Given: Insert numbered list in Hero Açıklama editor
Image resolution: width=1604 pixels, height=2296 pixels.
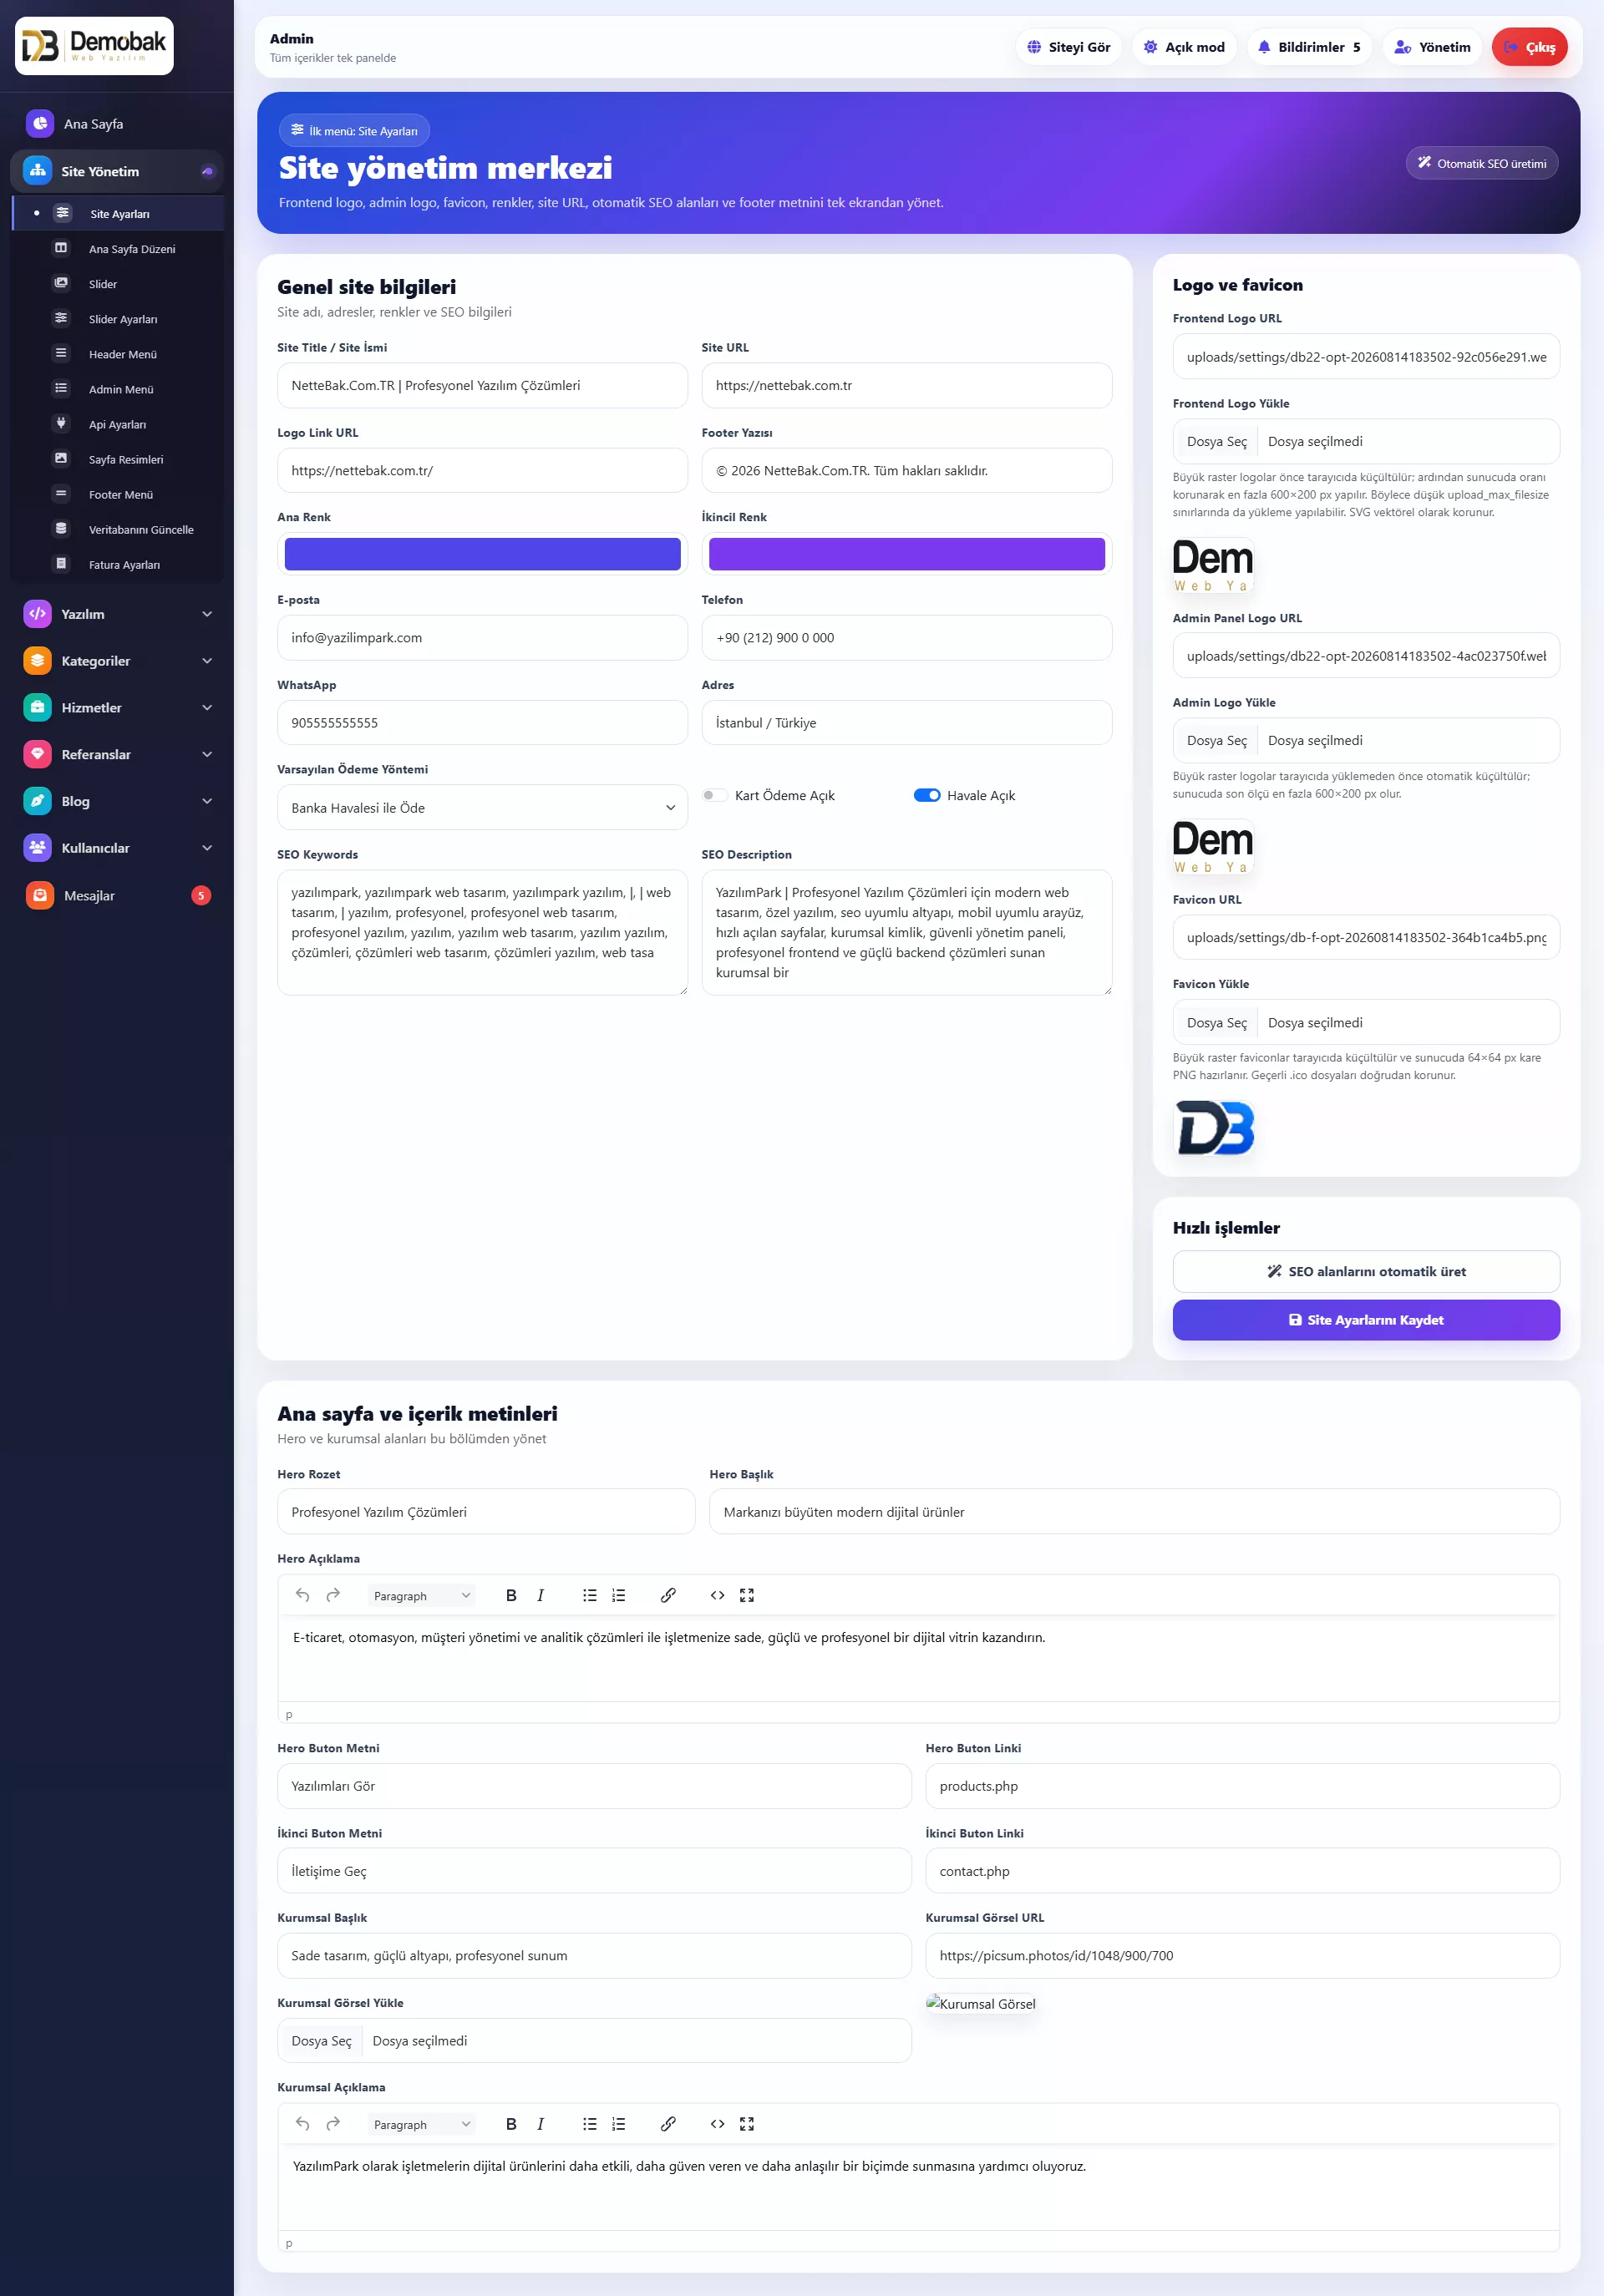Looking at the screenshot, I should [x=619, y=1595].
